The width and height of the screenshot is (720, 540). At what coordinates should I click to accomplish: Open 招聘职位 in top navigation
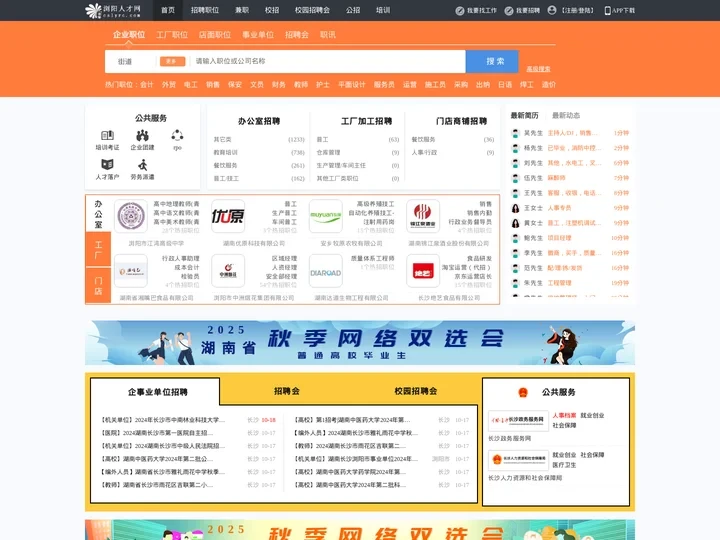[x=205, y=10]
